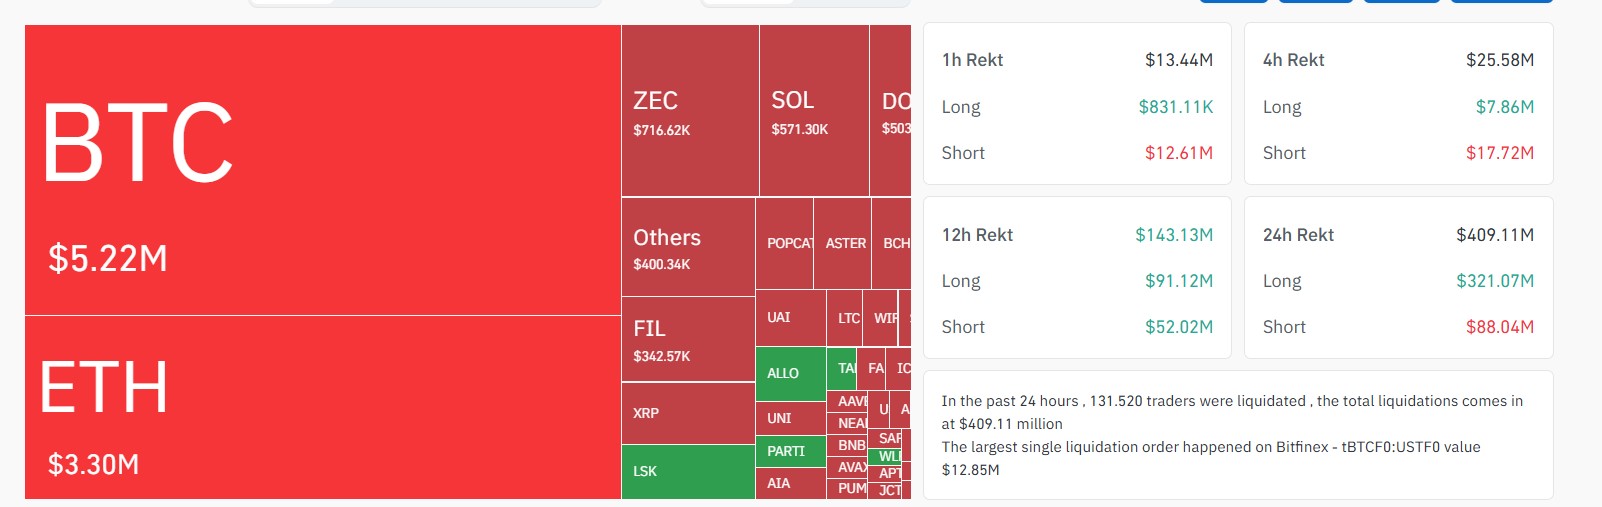1602x507 pixels.
Task: Select the POPCAT block in the heatmap
Action: pos(785,243)
